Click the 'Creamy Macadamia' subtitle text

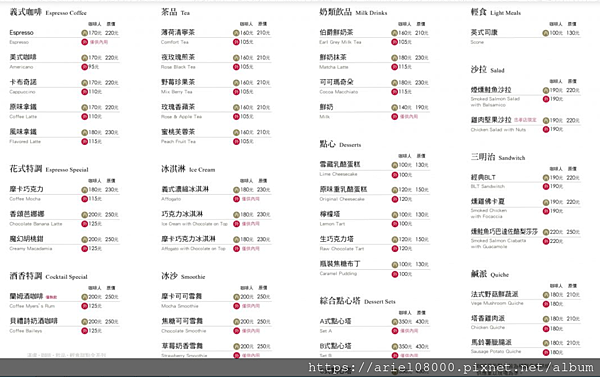point(31,249)
